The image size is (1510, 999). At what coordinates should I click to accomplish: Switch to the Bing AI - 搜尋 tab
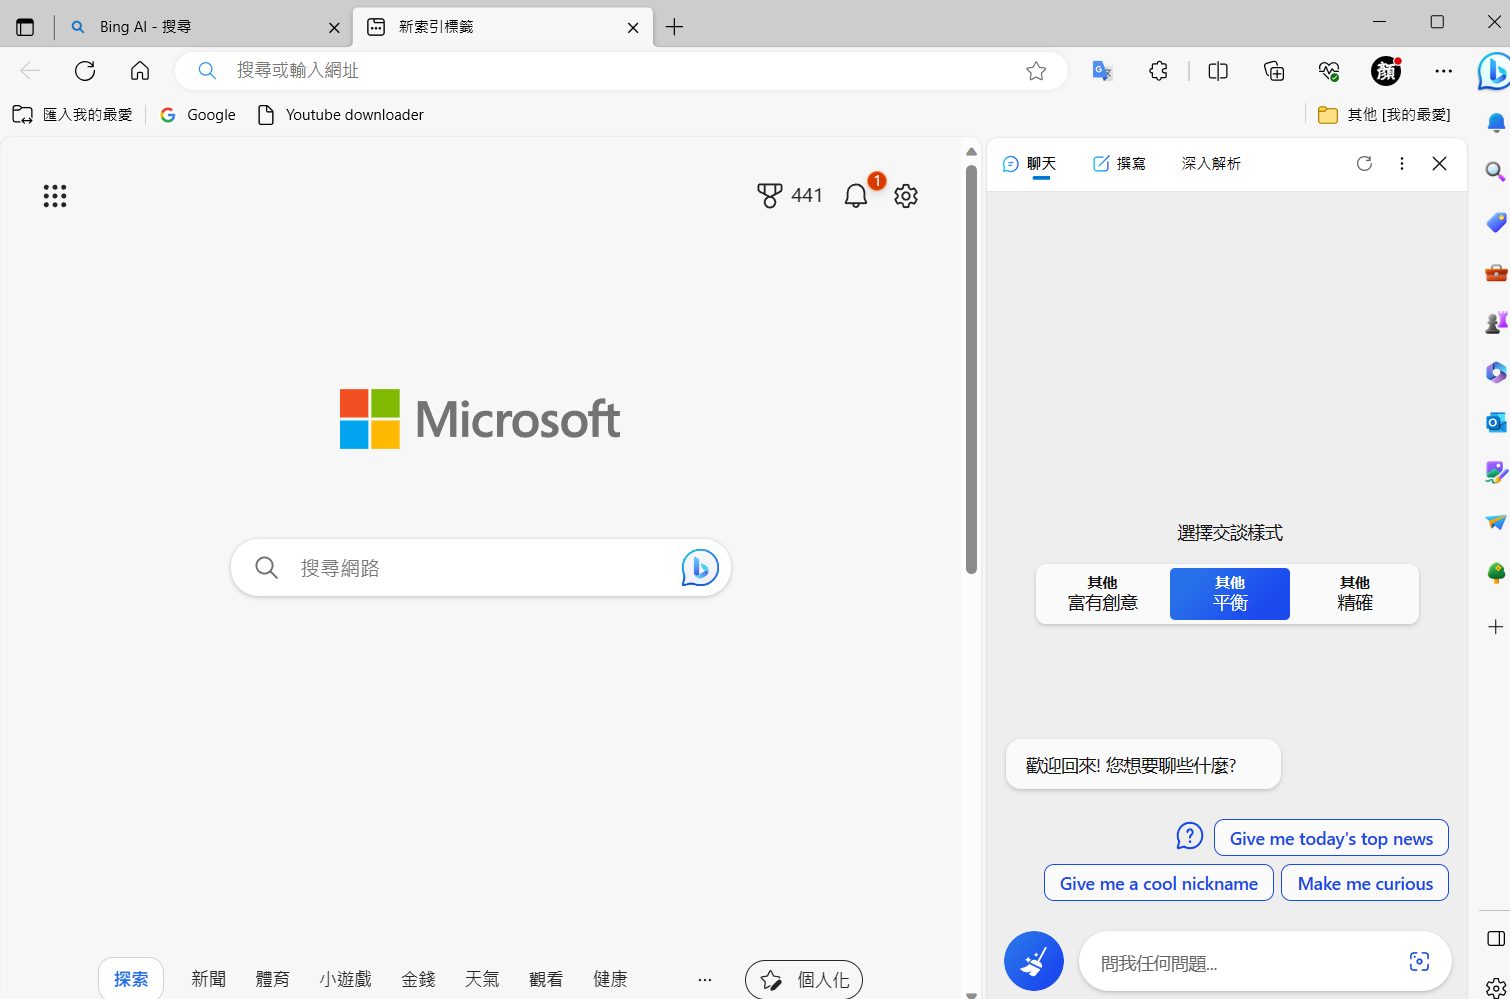click(200, 27)
